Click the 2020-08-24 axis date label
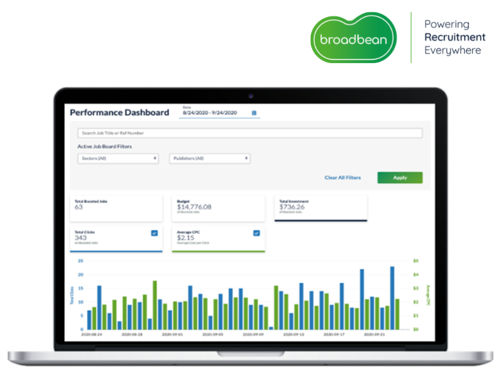This screenshot has width=500, height=375. 92,334
